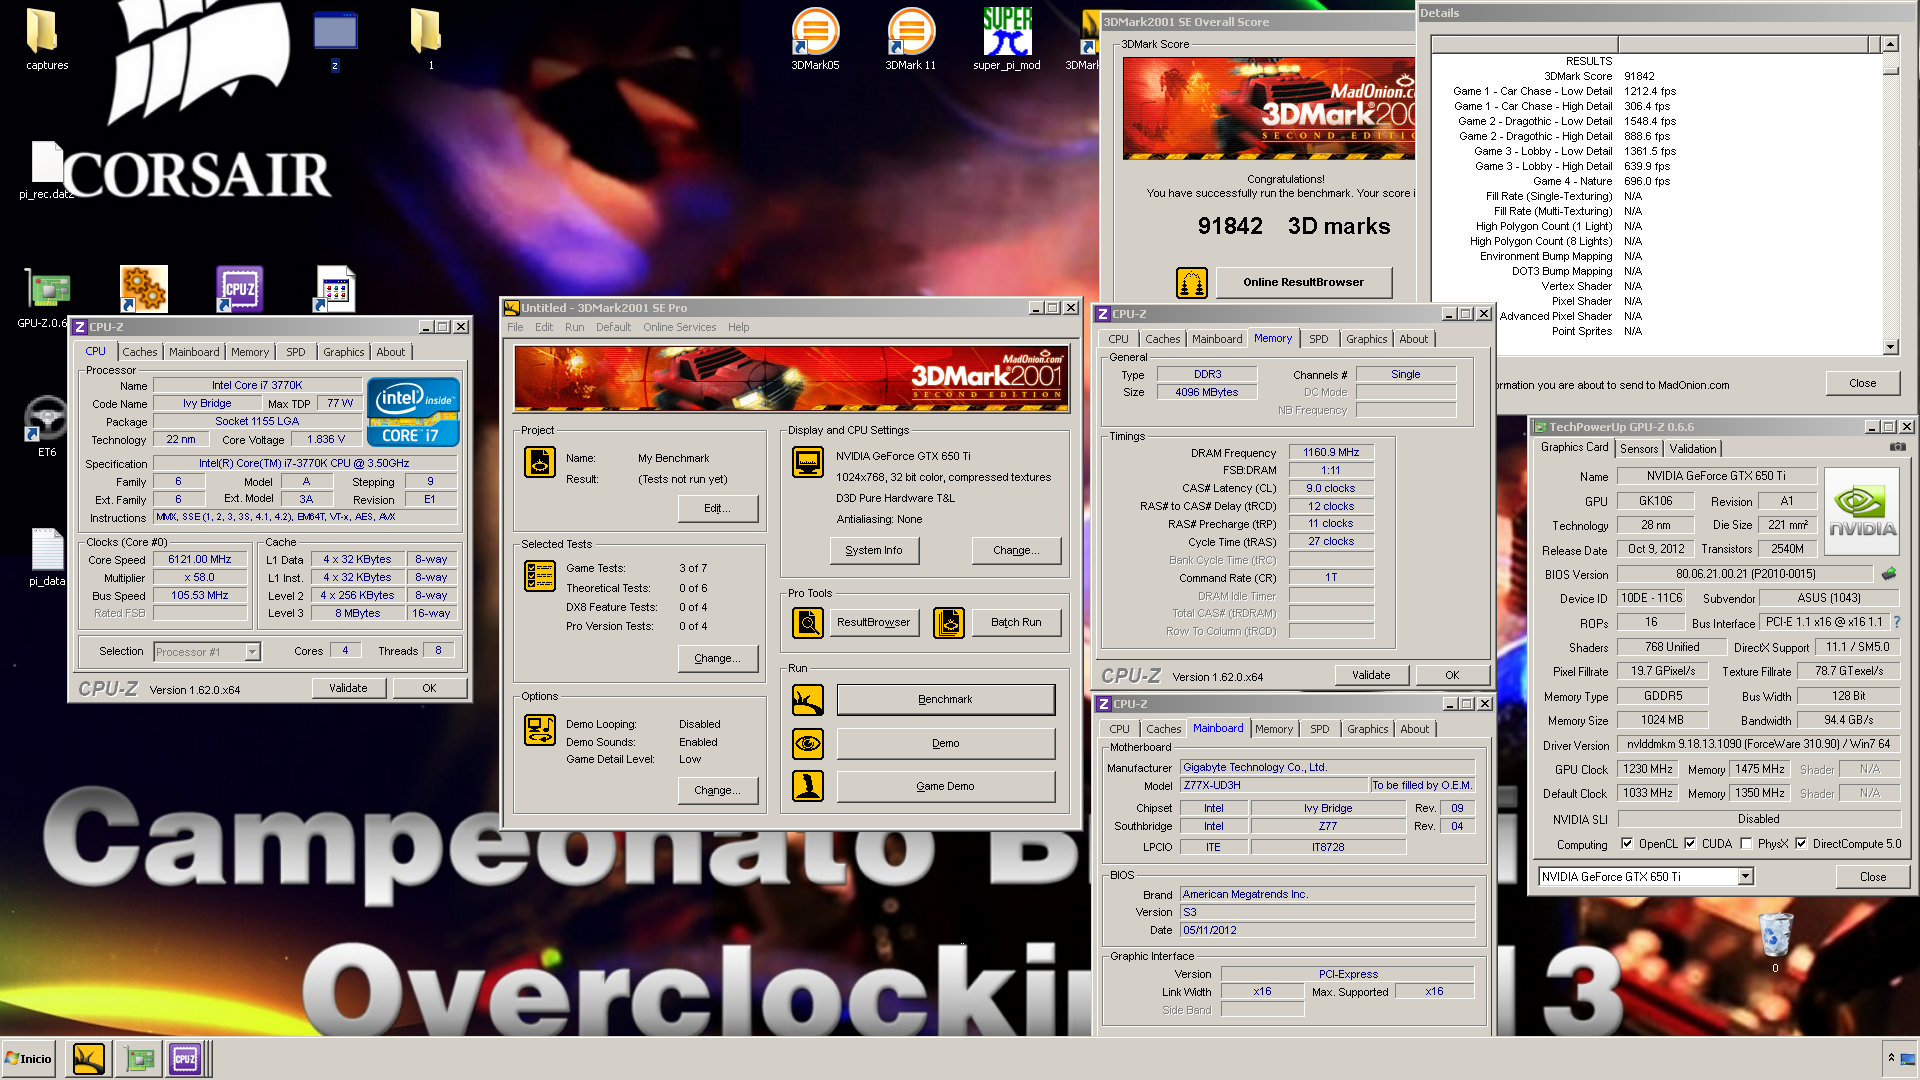The image size is (1920, 1080).
Task: Launch super_pi_mod desktop icon
Action: point(1006,38)
